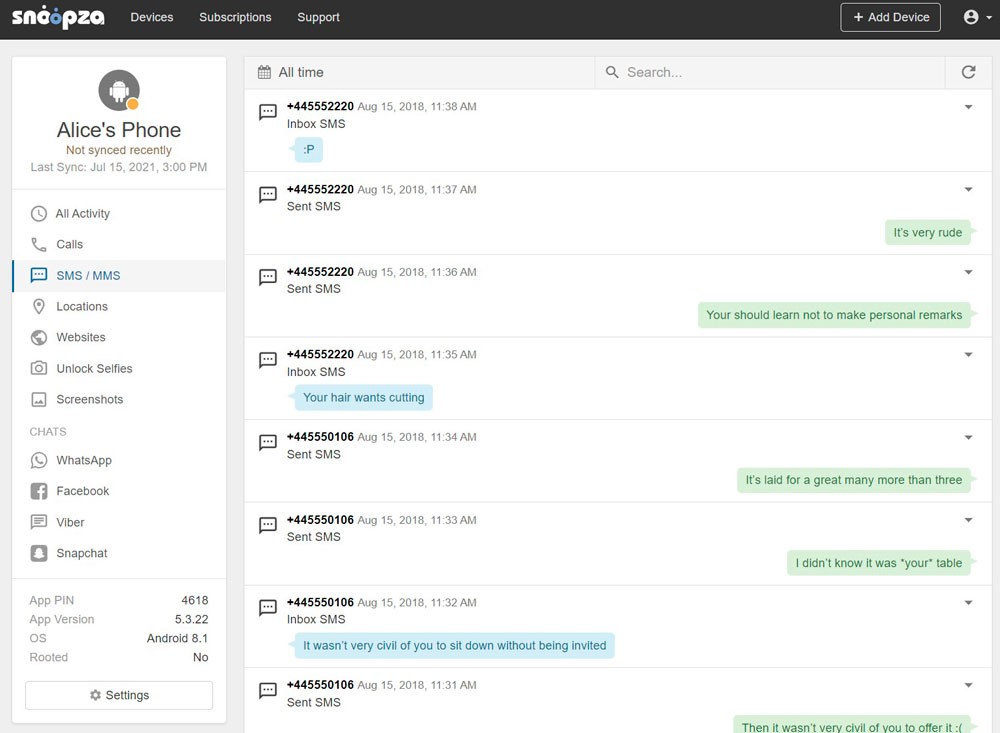This screenshot has width=1000, height=733.
Task: Refresh the message list
Action: tap(968, 72)
